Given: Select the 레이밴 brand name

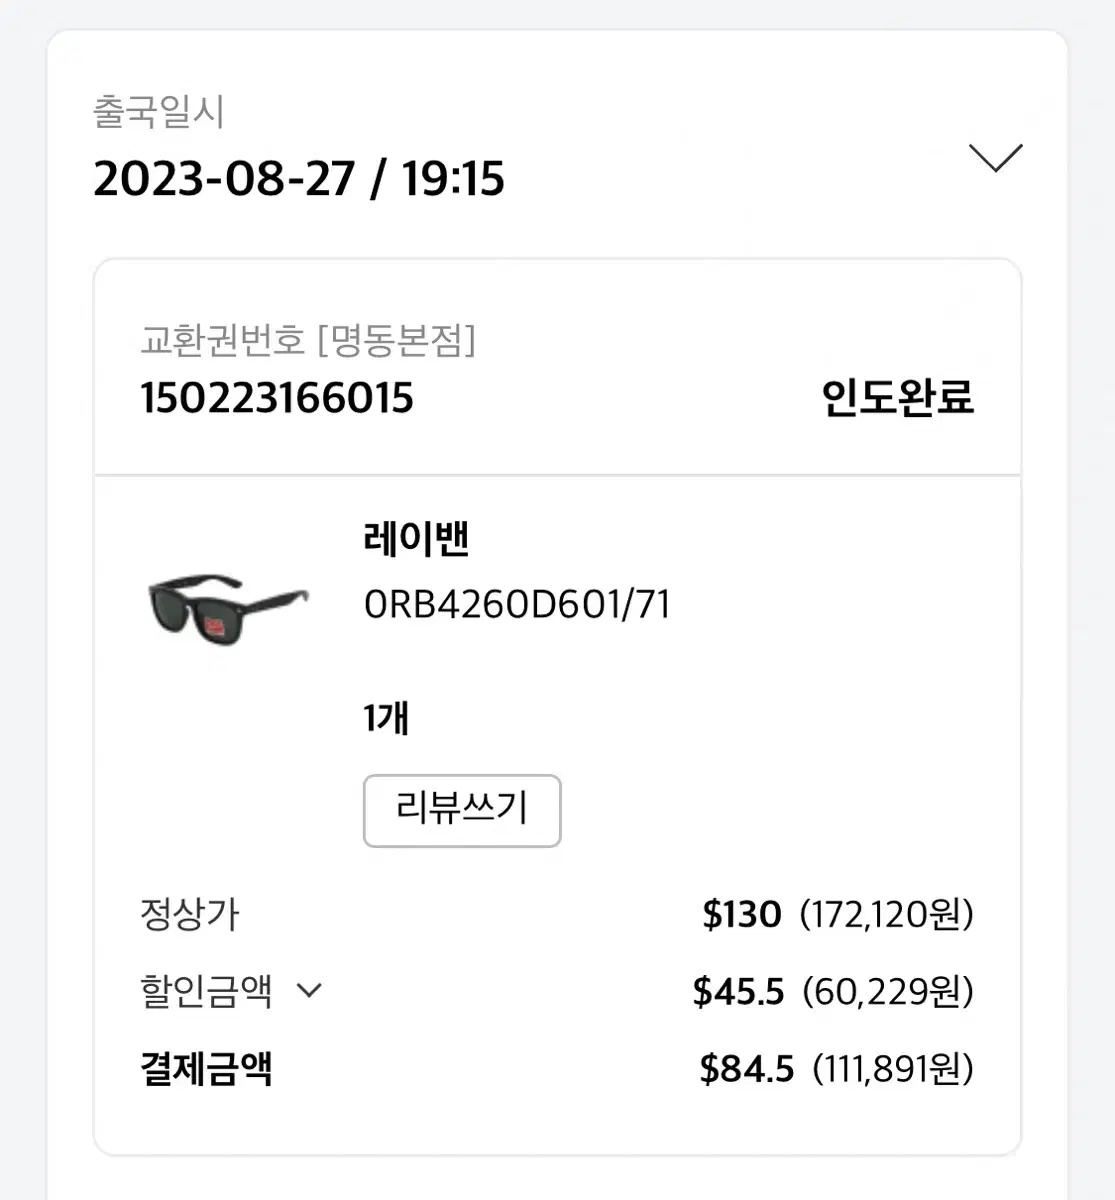Looking at the screenshot, I should (x=416, y=539).
